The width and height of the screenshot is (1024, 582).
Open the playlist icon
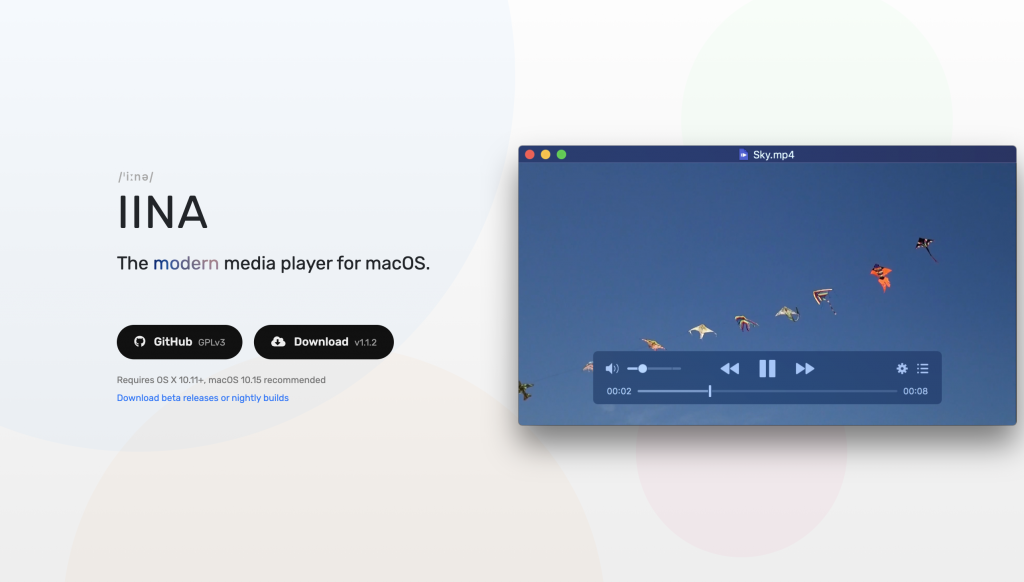[x=922, y=368]
